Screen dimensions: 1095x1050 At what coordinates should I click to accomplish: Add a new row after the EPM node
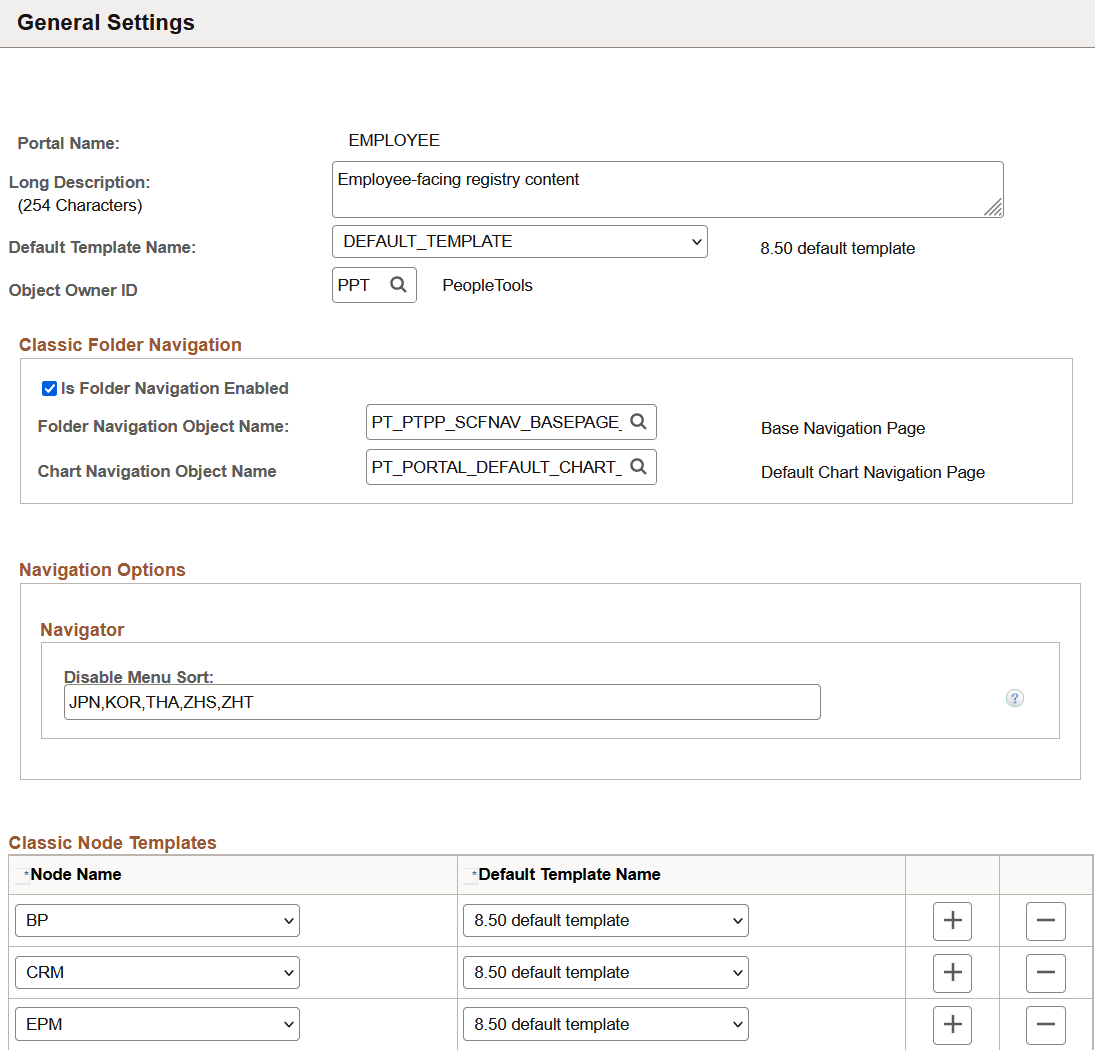coord(952,1023)
